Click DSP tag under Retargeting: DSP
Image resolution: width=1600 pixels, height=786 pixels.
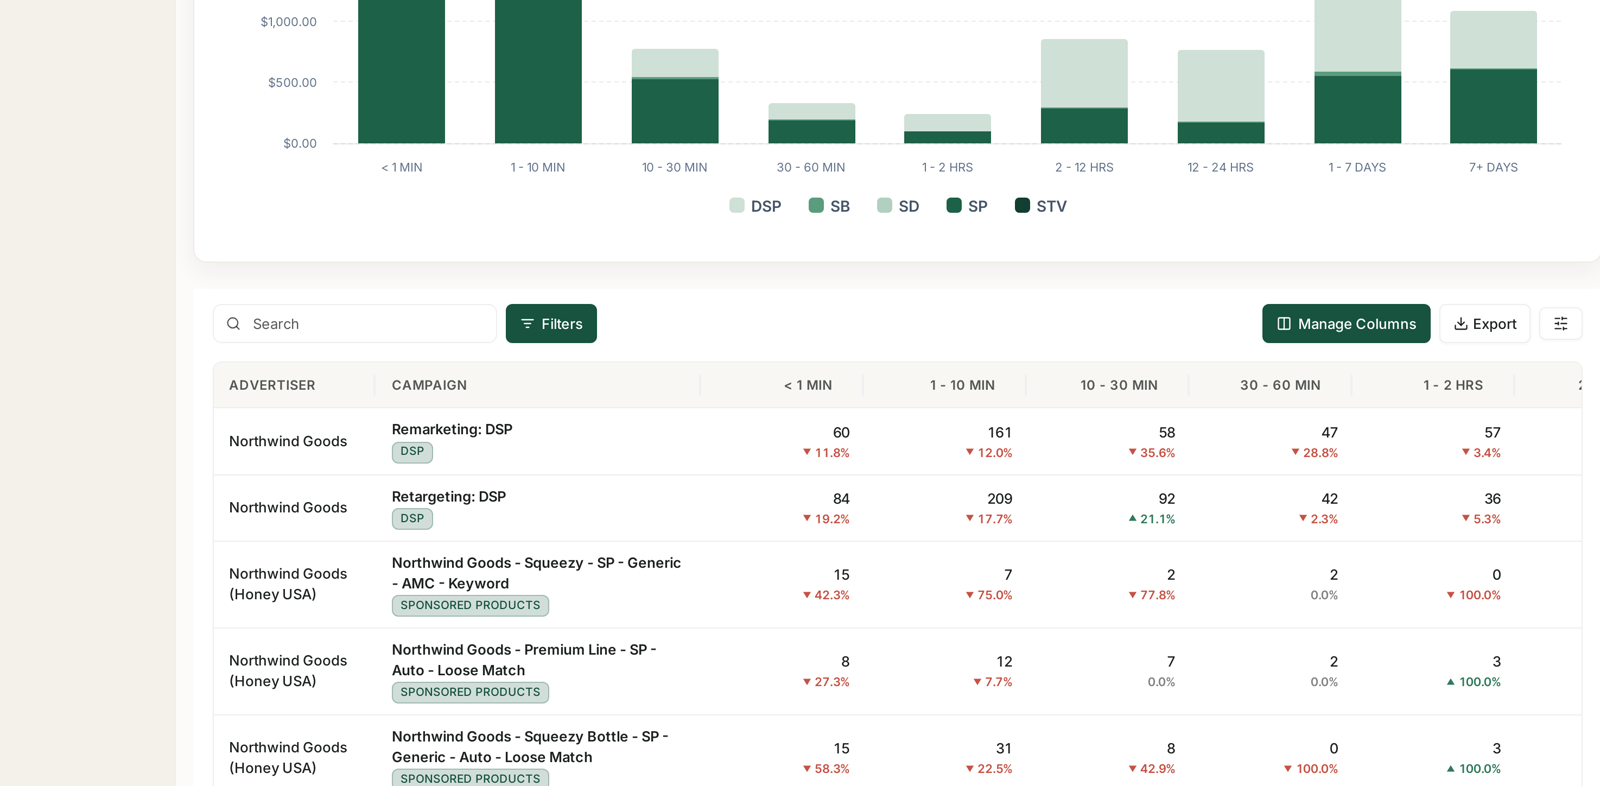[412, 519]
